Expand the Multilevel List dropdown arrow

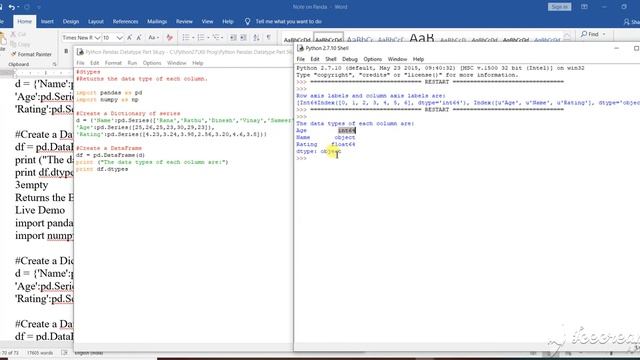[222, 38]
